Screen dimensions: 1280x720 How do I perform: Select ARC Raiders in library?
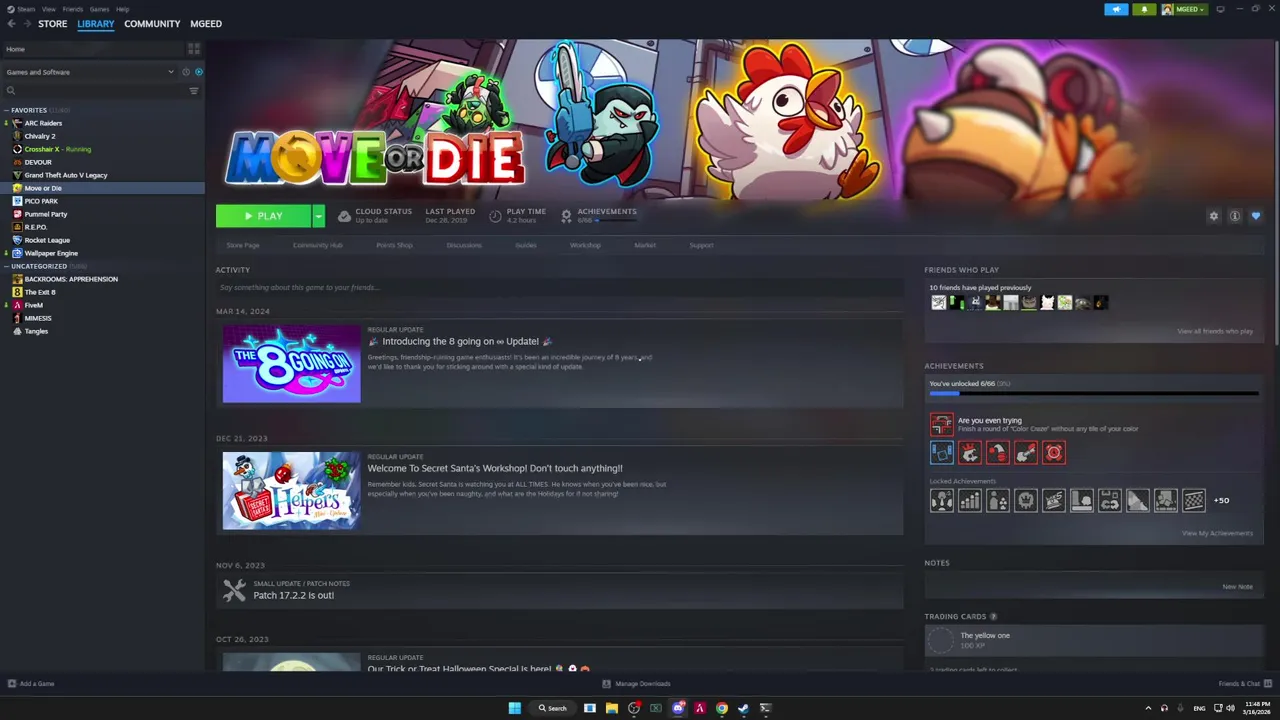click(43, 123)
